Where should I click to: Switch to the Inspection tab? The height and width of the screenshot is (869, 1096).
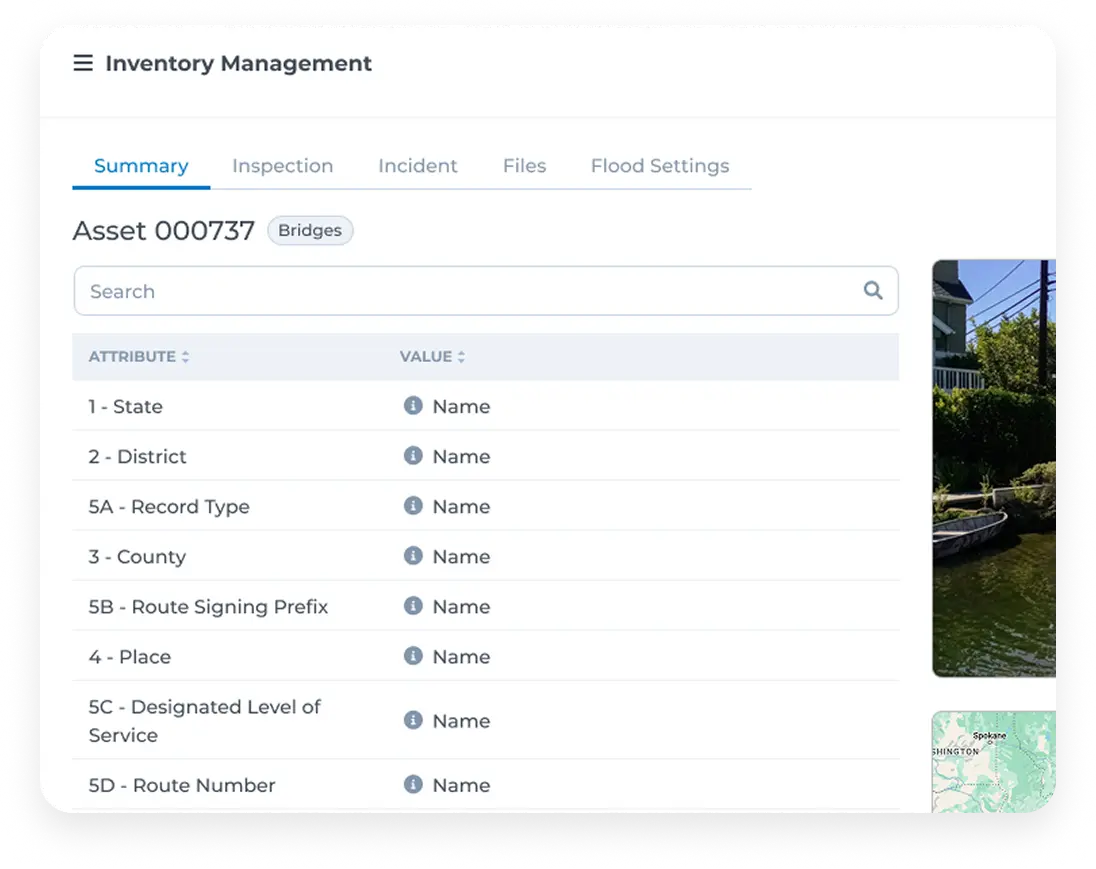pyautogui.click(x=282, y=165)
